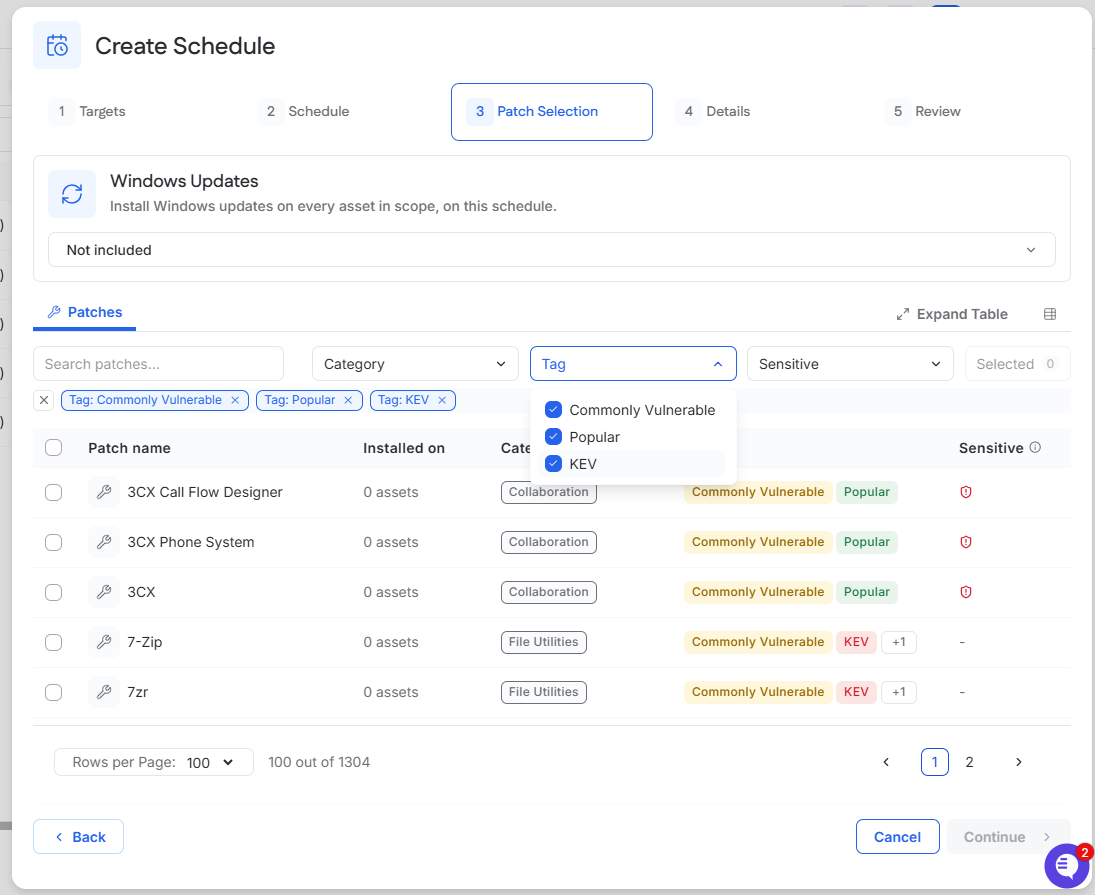Click the File Utilities category tag for 7zr

[x=543, y=693]
